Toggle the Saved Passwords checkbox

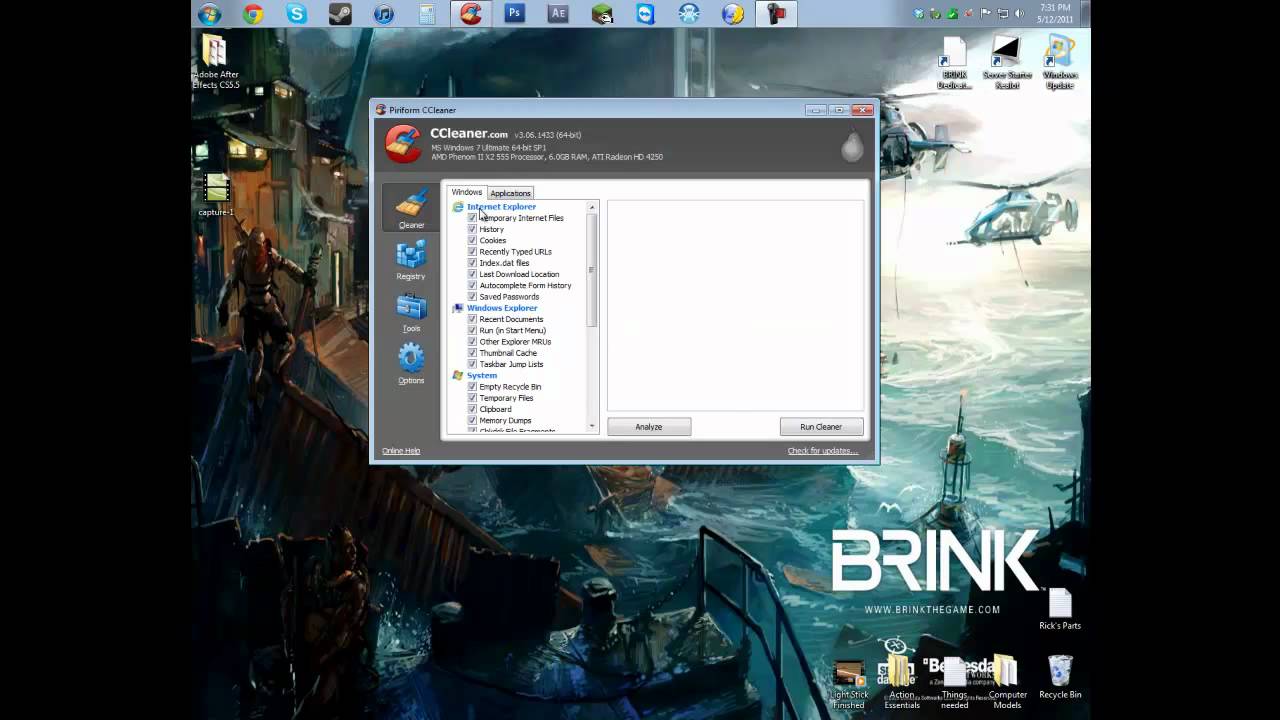pos(472,296)
